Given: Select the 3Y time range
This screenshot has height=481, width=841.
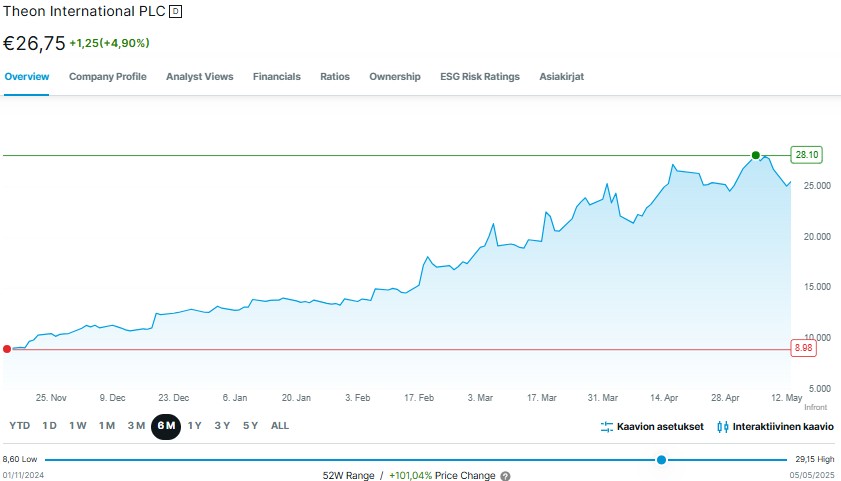Looking at the screenshot, I should click(x=222, y=426).
